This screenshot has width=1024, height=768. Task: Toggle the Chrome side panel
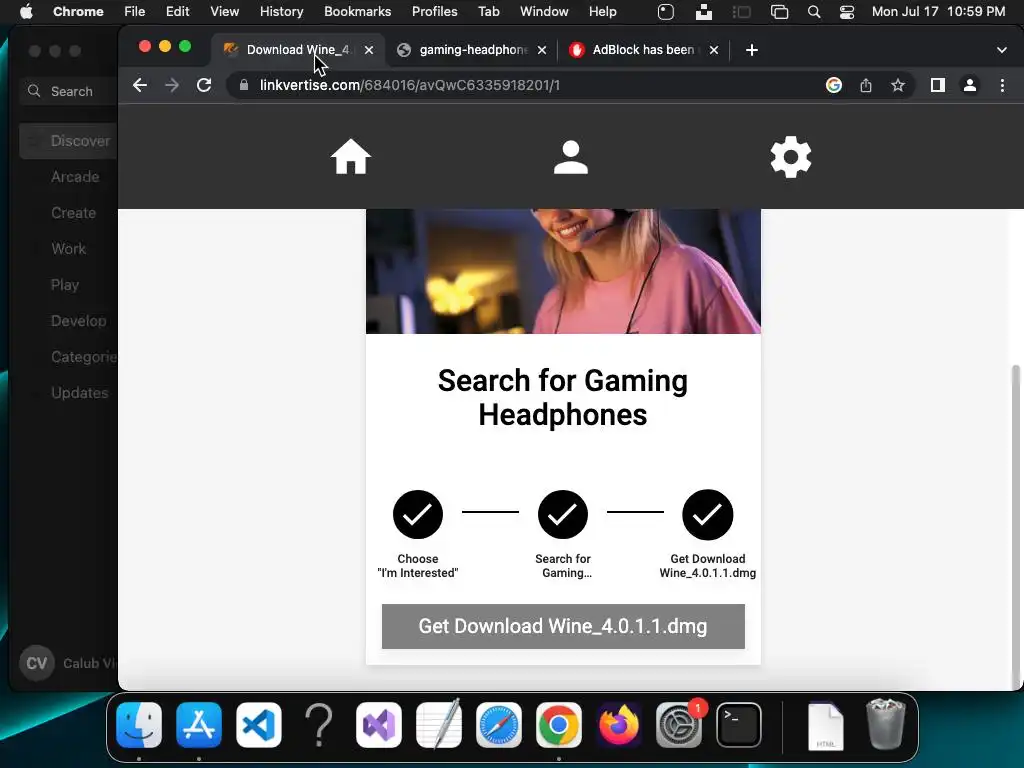938,85
